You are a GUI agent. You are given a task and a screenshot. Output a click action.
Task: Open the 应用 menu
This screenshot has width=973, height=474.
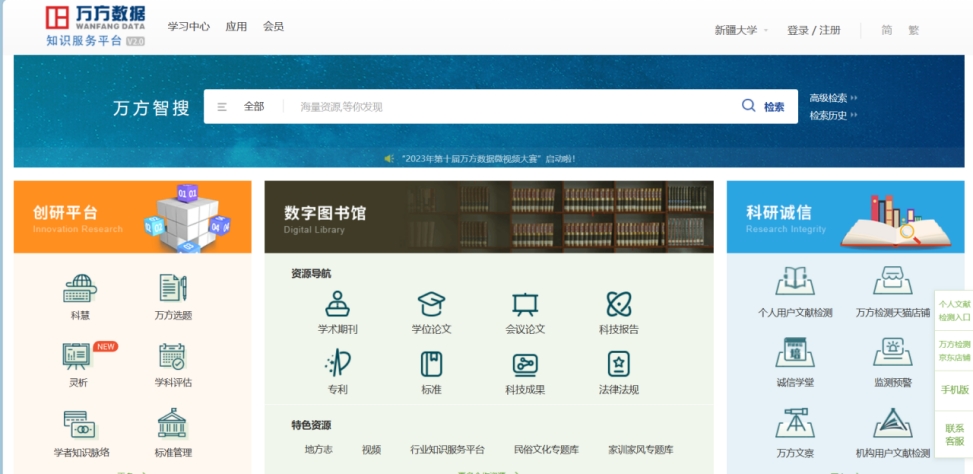[x=236, y=27]
